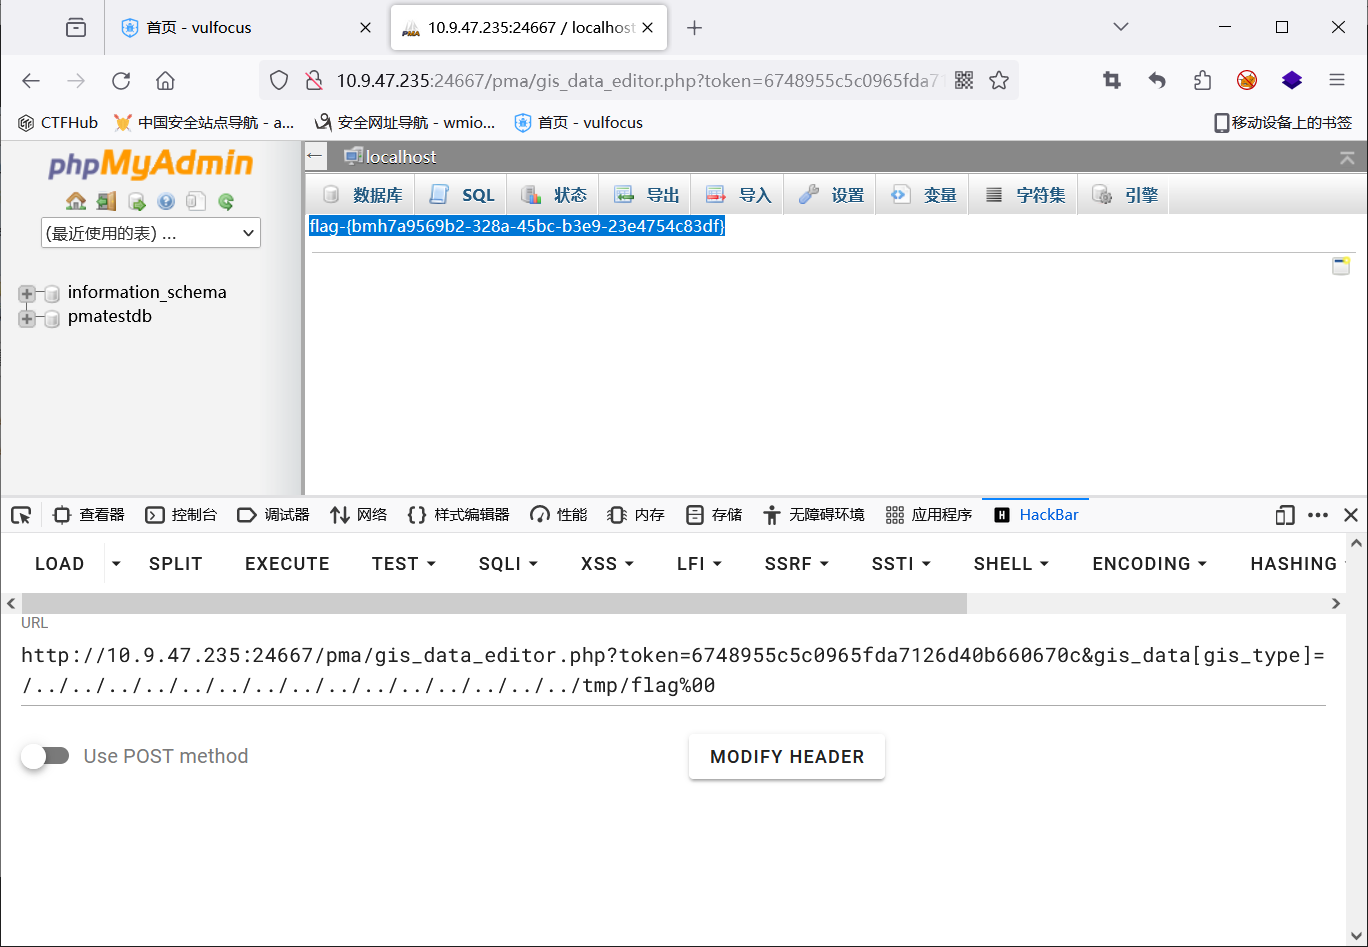
Task: Activate the element picker icon in devtools
Action: pyautogui.click(x=21, y=514)
